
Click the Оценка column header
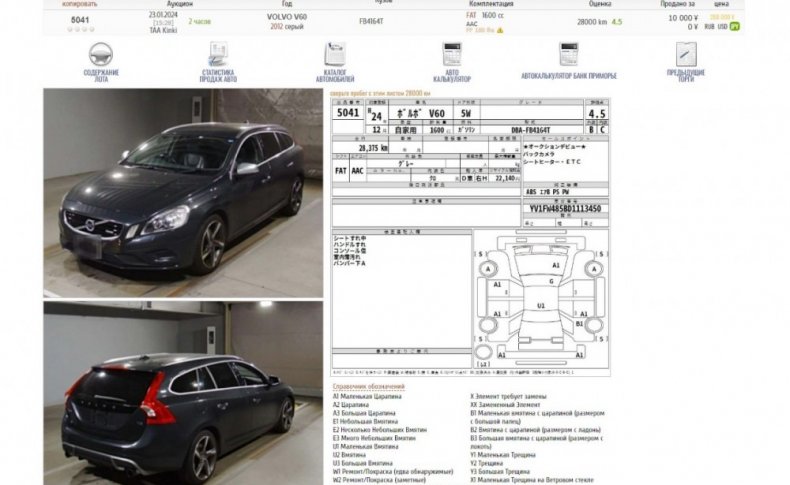point(600,4)
